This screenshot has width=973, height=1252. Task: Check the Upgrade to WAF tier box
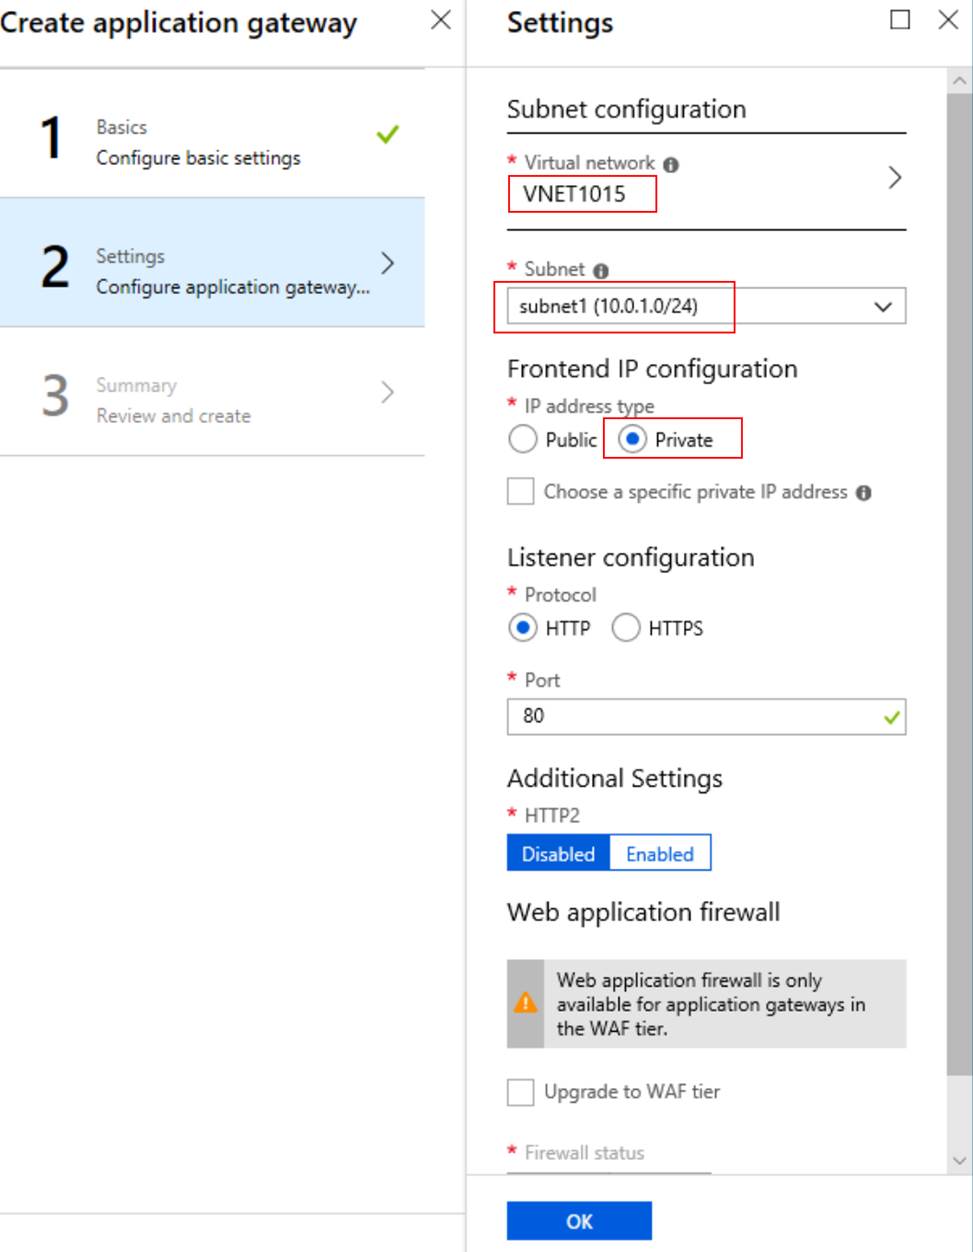click(521, 1092)
